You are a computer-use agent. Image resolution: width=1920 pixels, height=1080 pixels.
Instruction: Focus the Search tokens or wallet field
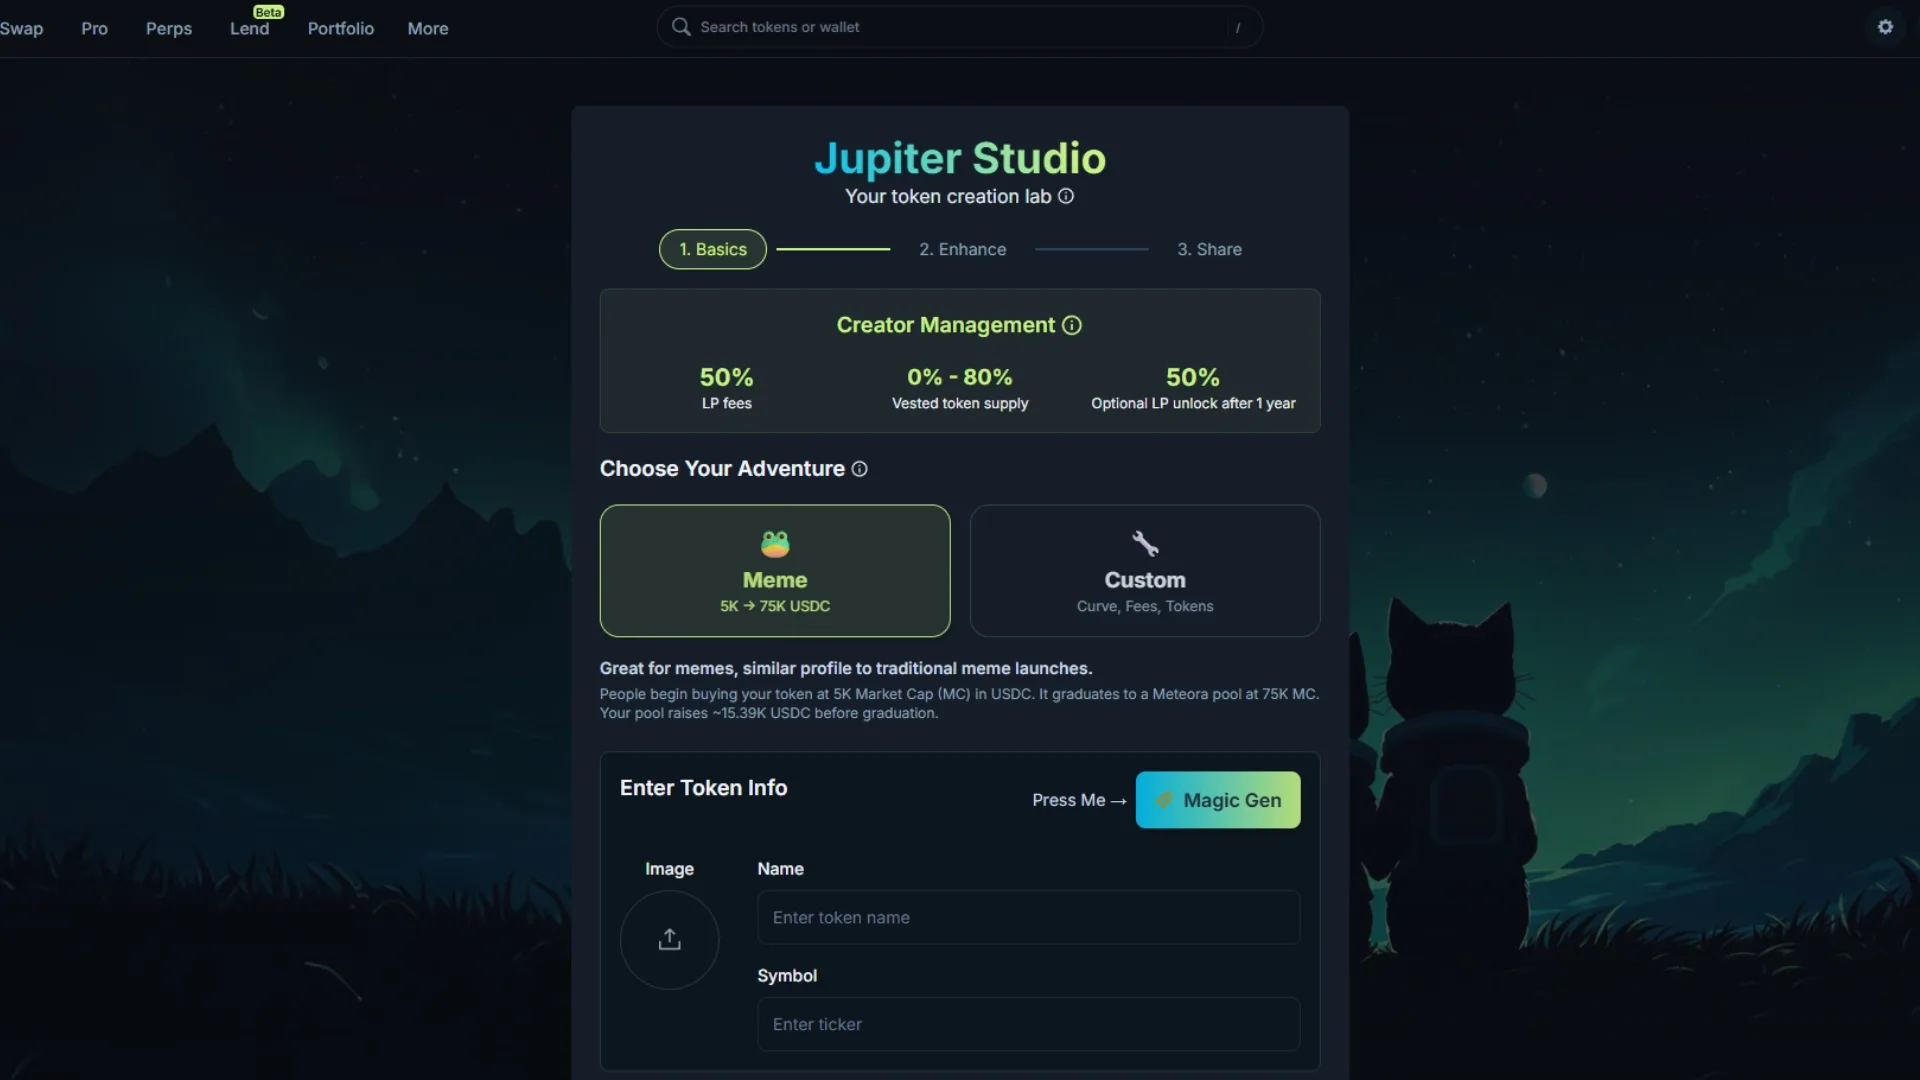coord(960,27)
